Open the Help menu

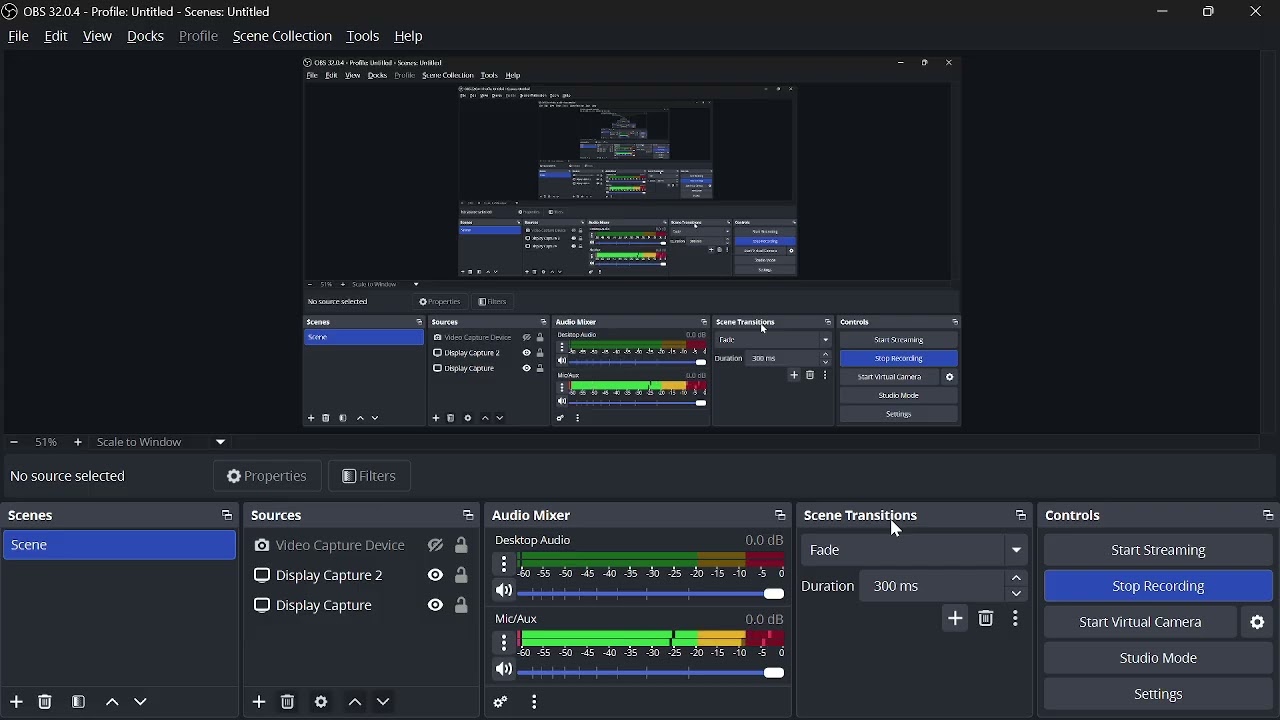tap(409, 36)
